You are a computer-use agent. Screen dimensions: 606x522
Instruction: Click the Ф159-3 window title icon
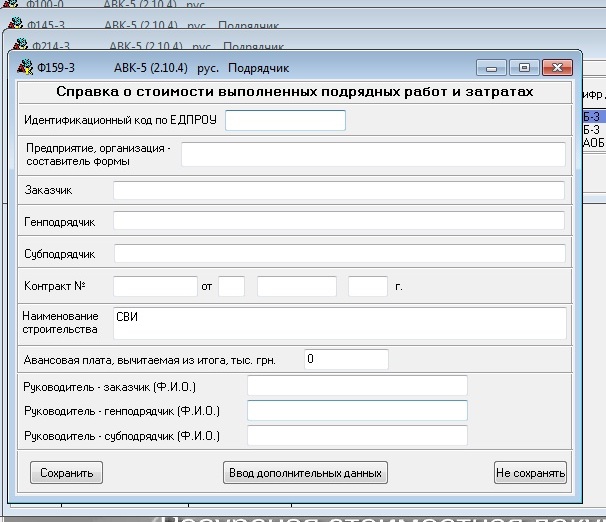pyautogui.click(x=25, y=68)
